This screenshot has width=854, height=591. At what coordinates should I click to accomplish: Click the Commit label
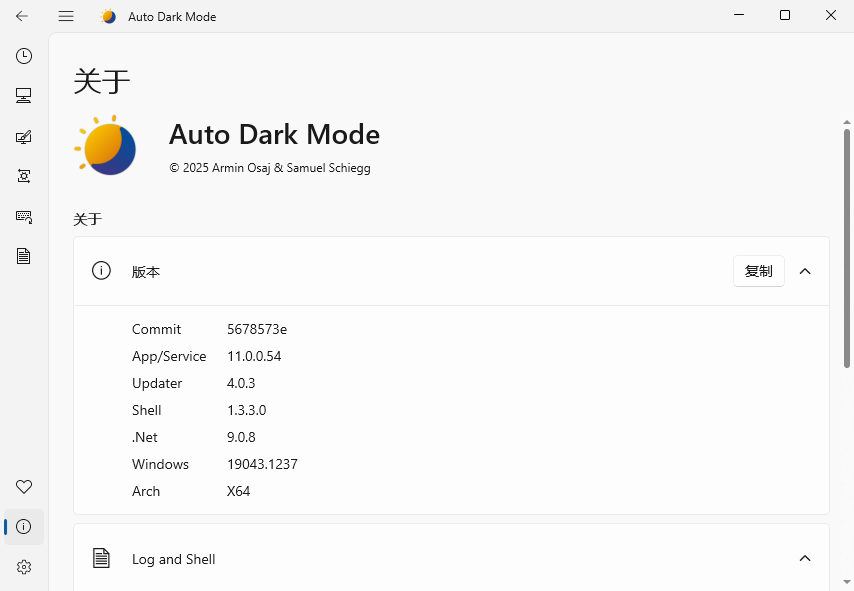(x=156, y=329)
